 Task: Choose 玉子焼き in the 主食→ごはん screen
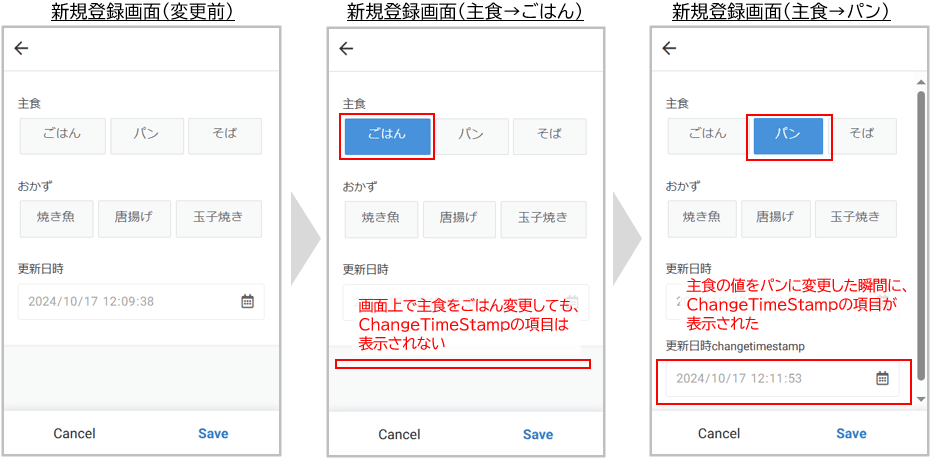544,219
